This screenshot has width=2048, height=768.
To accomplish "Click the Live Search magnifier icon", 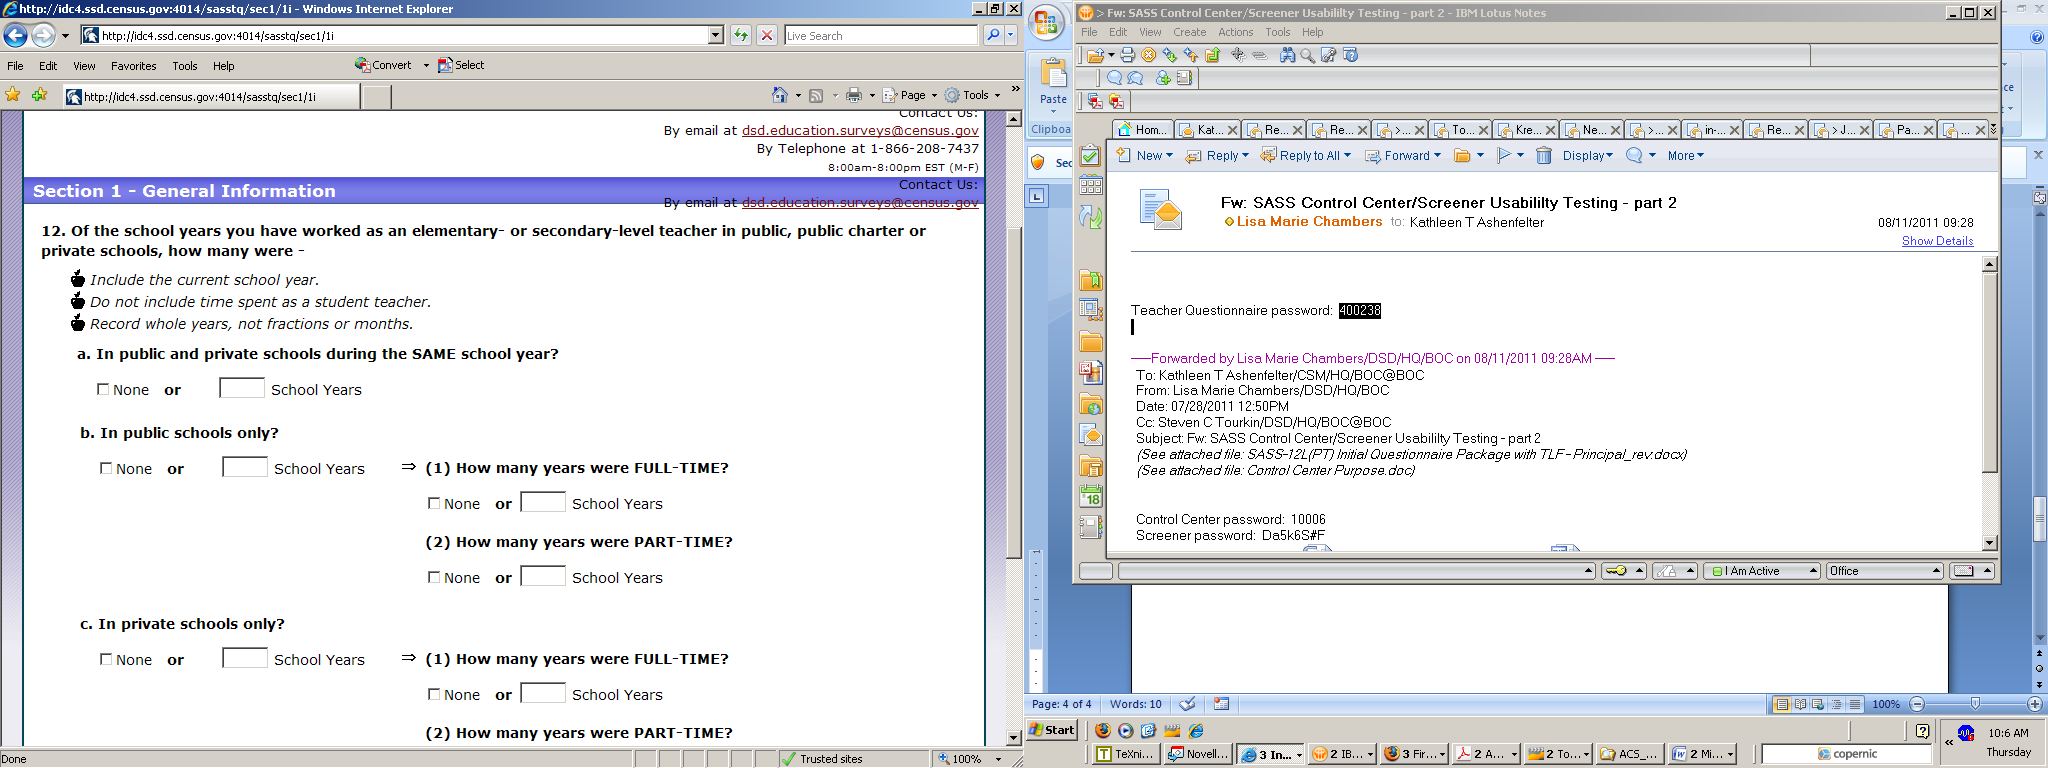I will (992, 35).
